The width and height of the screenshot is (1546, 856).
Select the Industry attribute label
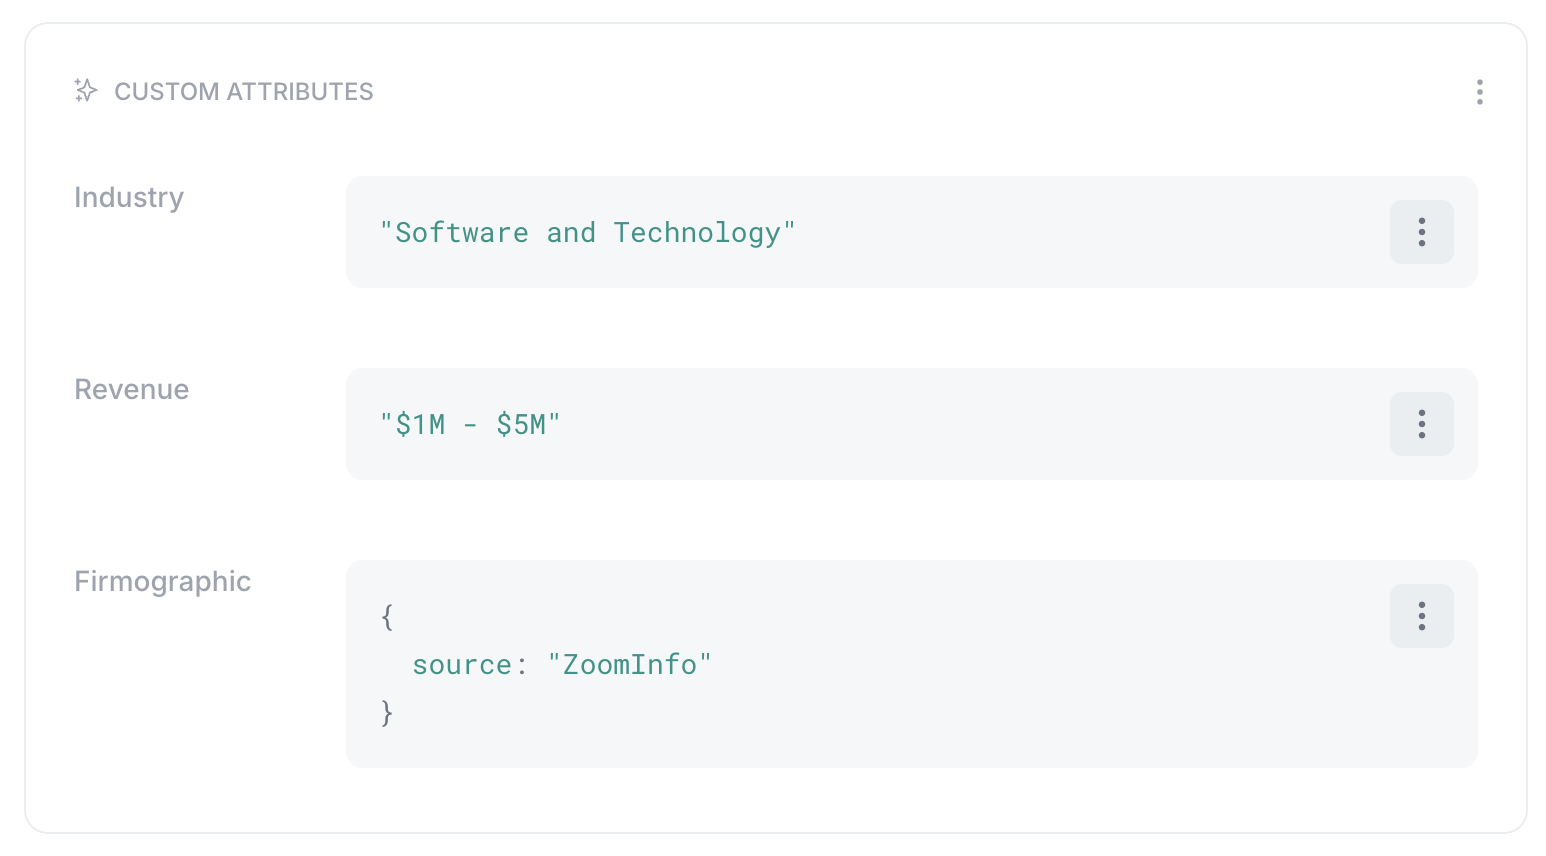(129, 198)
